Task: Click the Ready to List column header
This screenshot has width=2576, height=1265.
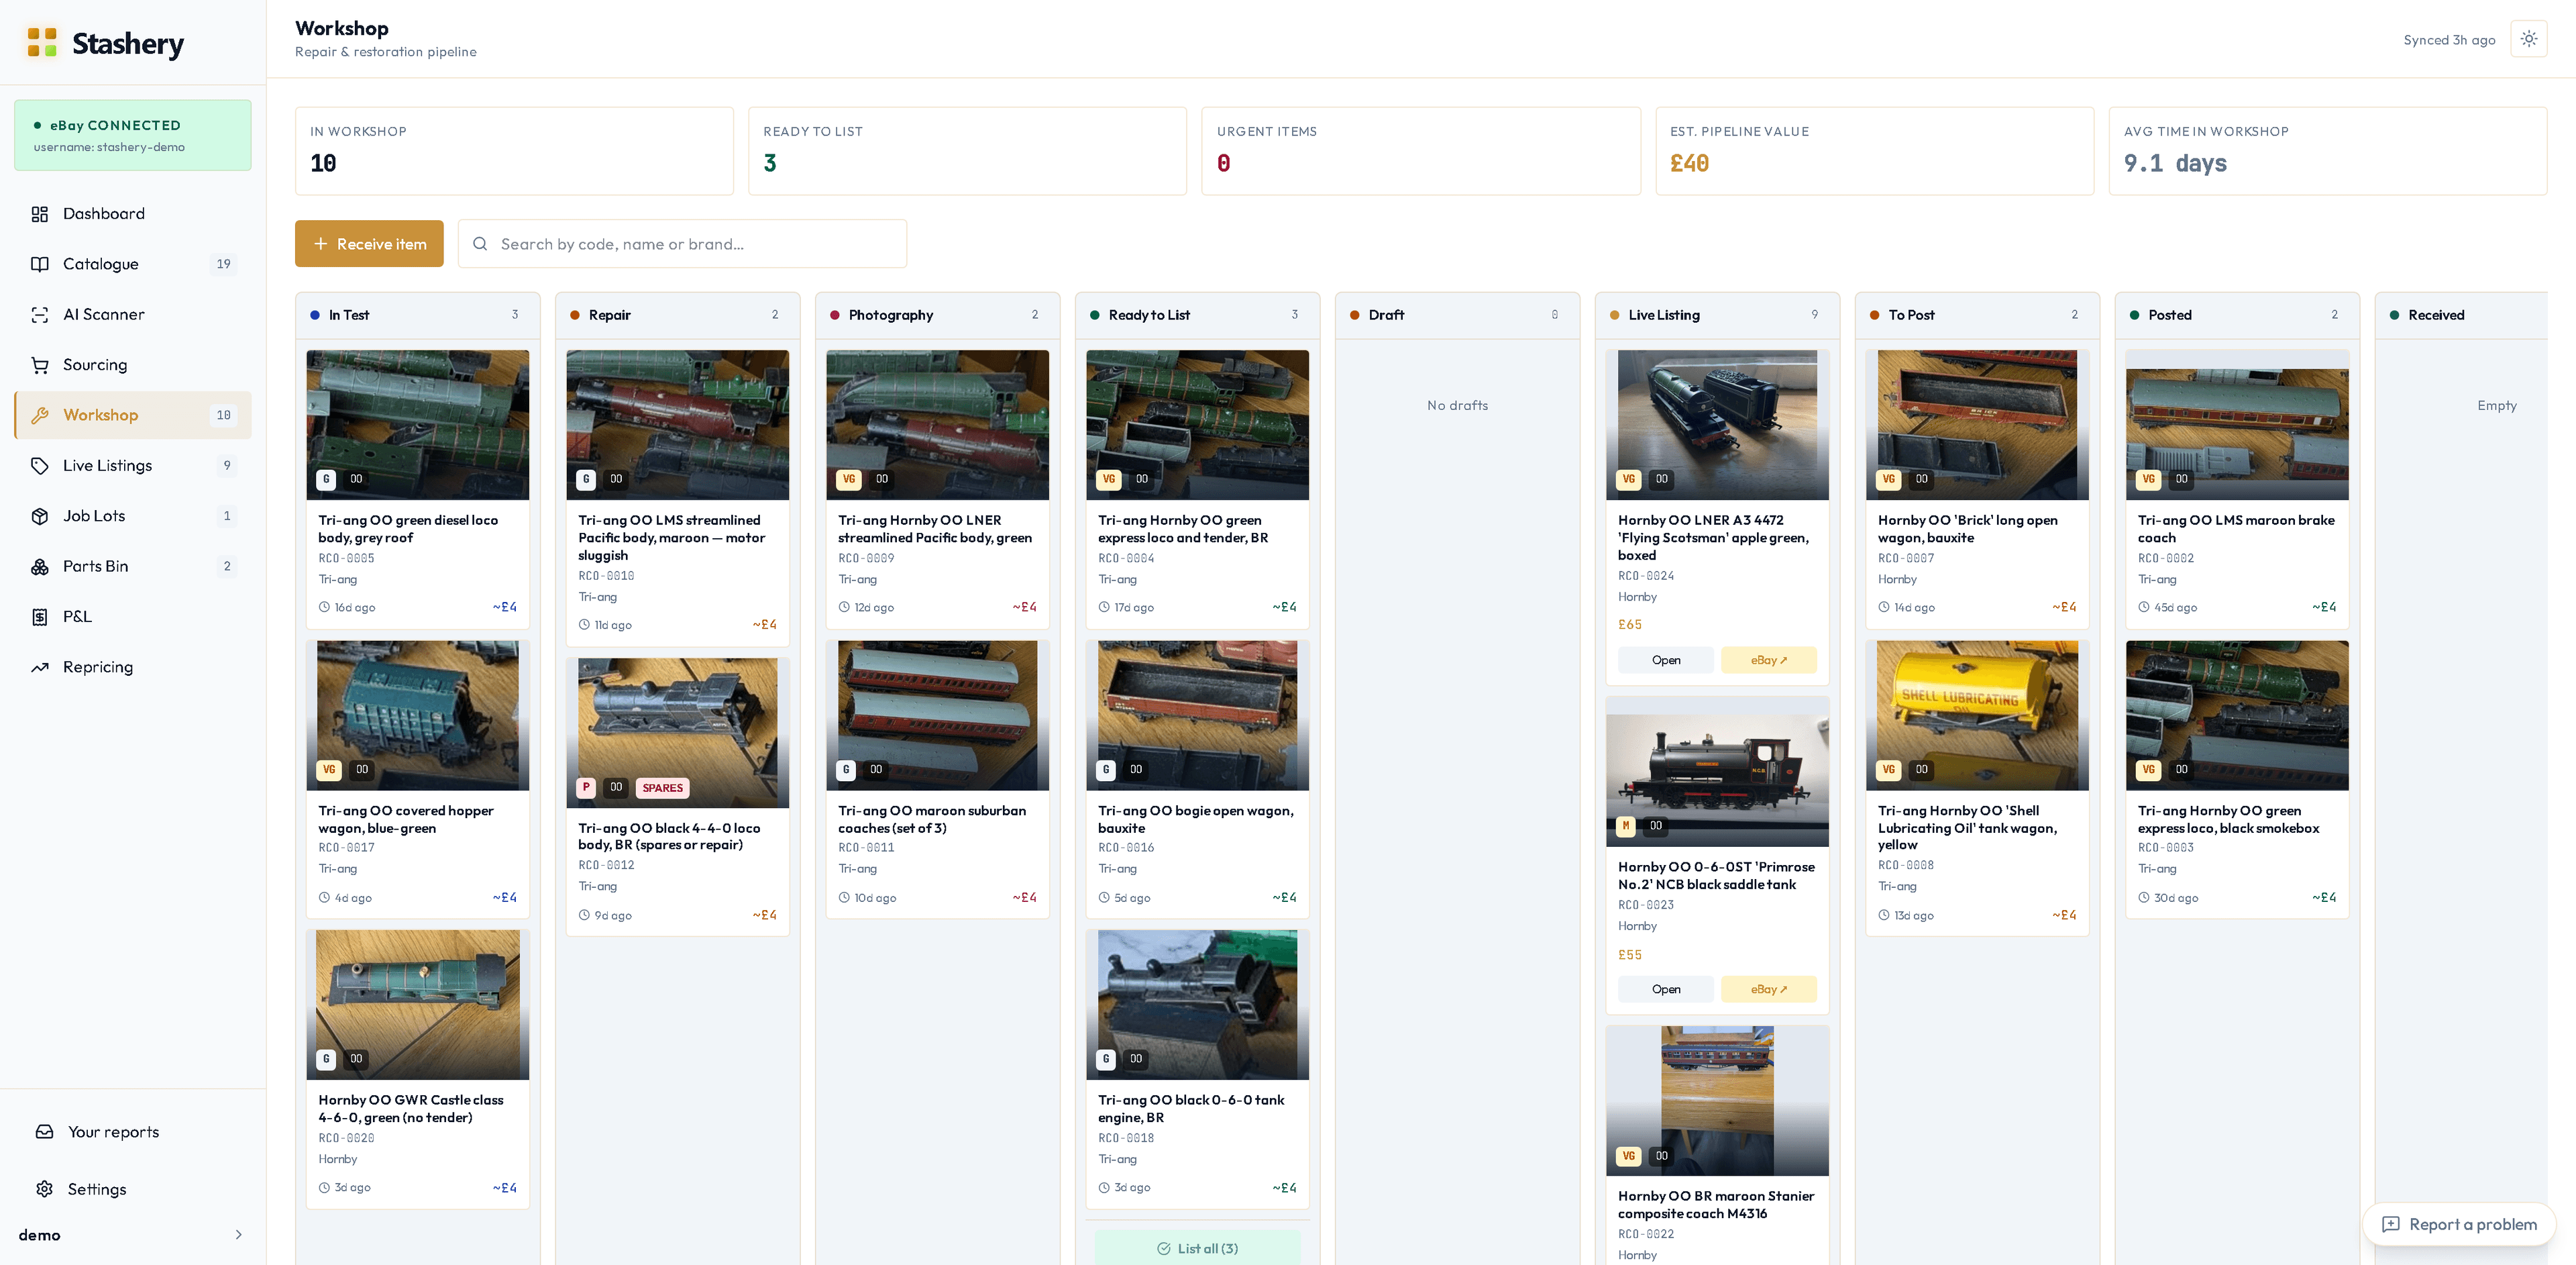Action: (1198, 315)
